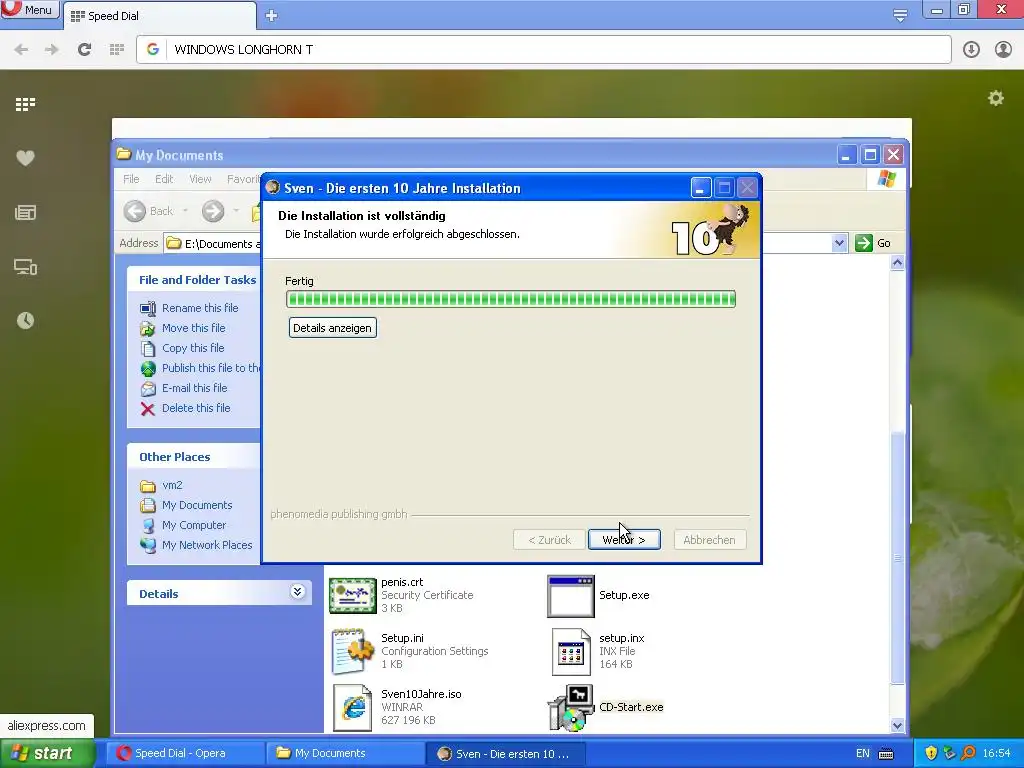Open news icon in Opera sidebar
The image size is (1024, 768).
click(25, 212)
